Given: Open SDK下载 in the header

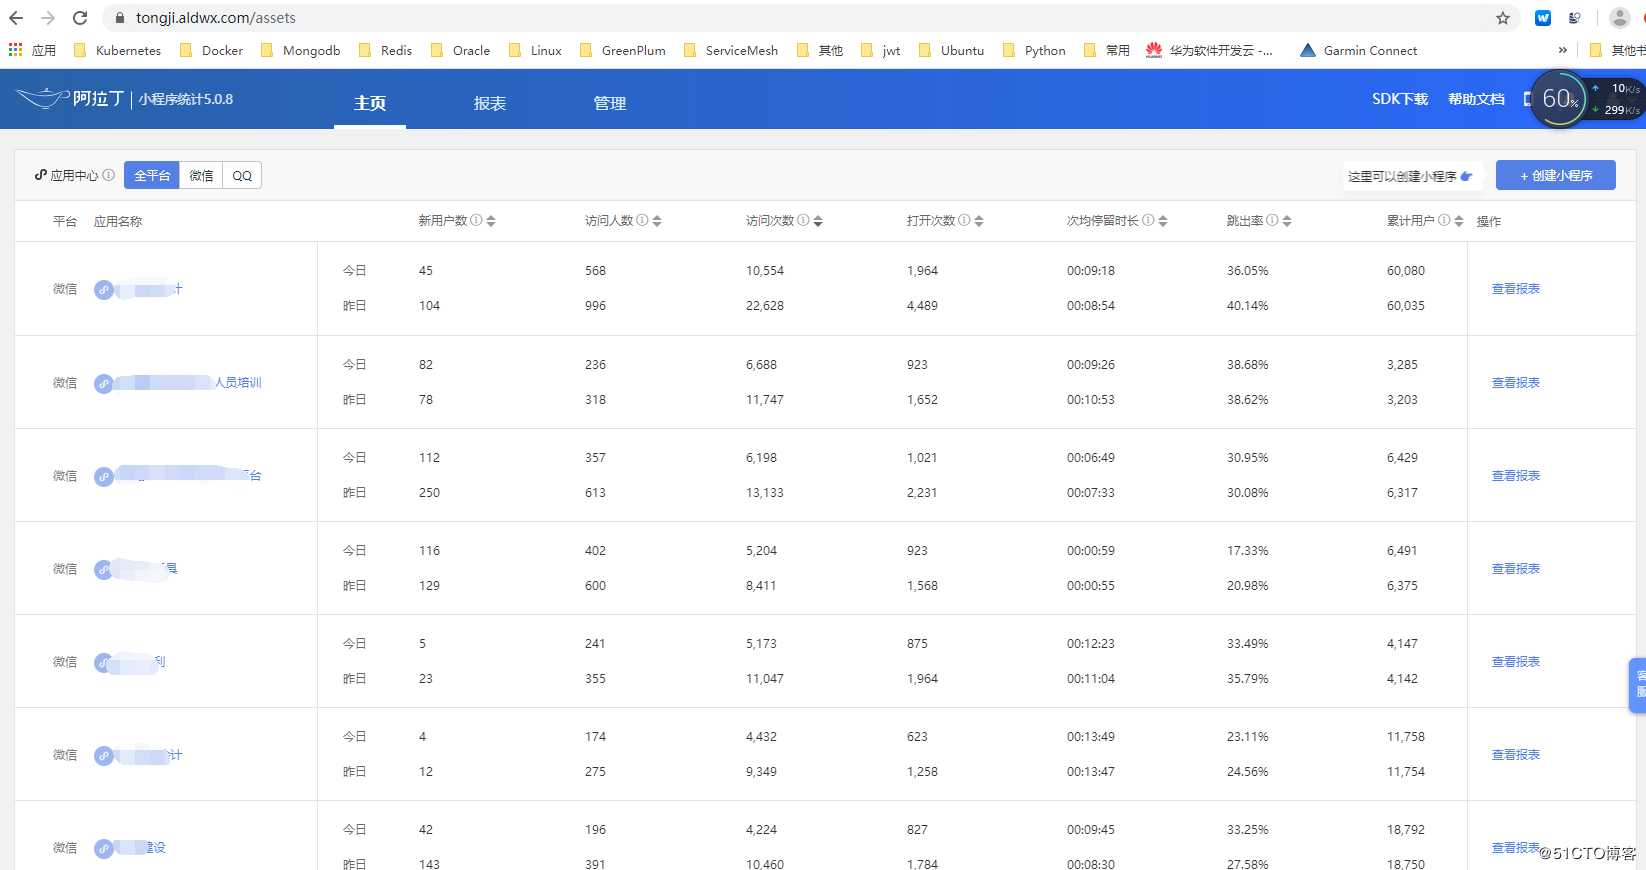Looking at the screenshot, I should (x=1400, y=99).
